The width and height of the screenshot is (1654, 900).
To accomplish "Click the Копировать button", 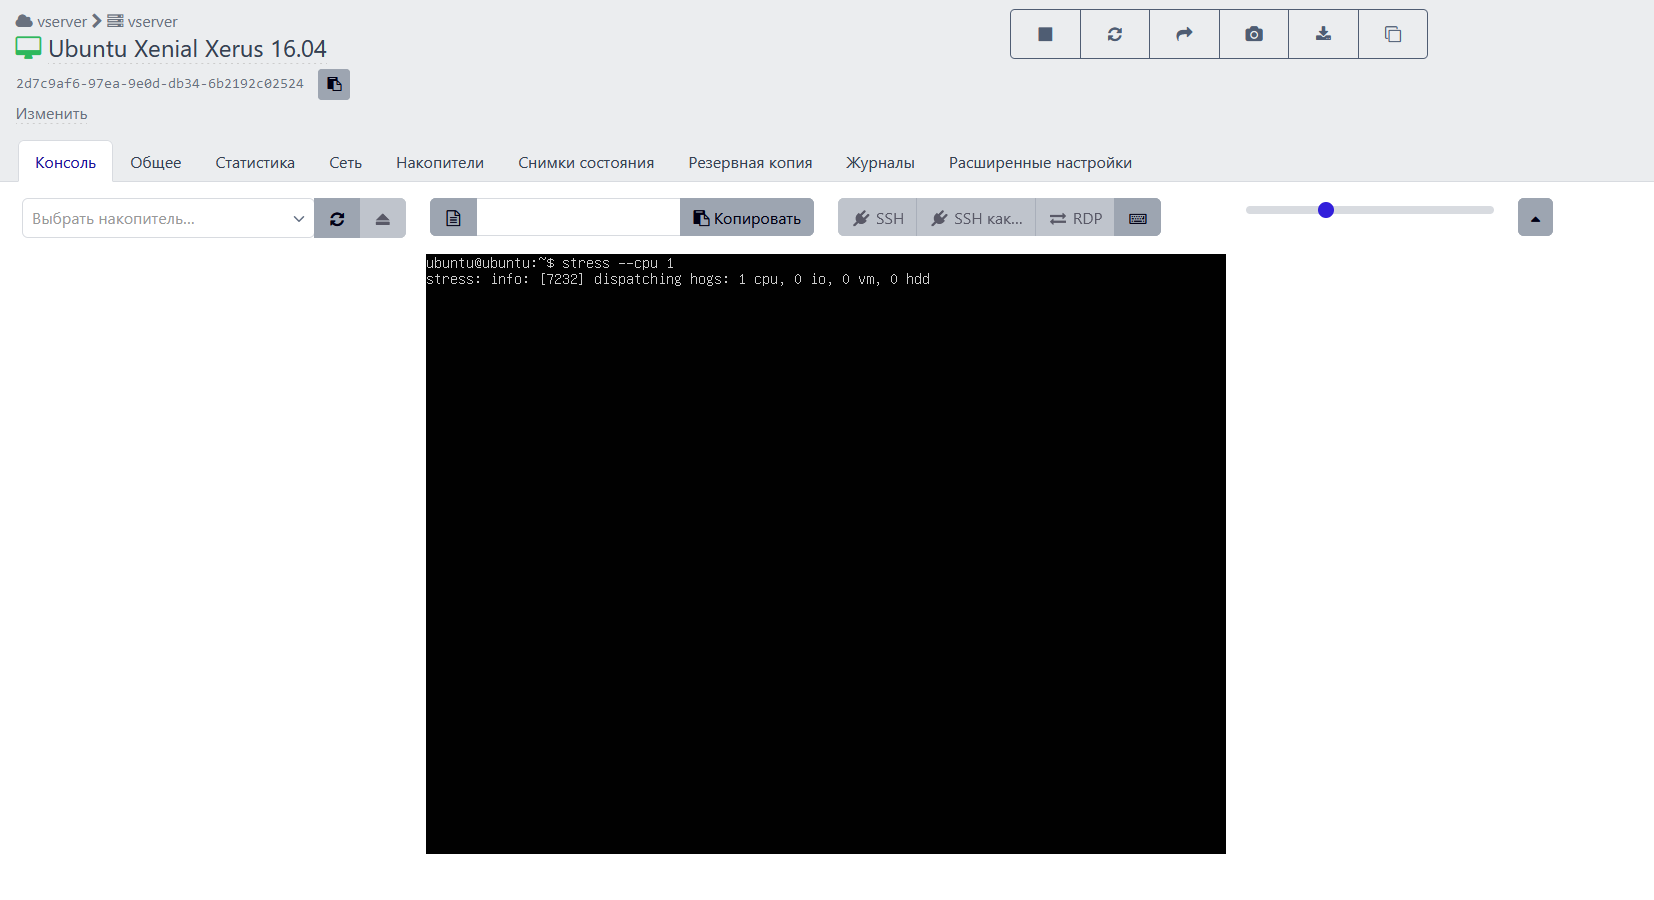I will [x=747, y=218].
